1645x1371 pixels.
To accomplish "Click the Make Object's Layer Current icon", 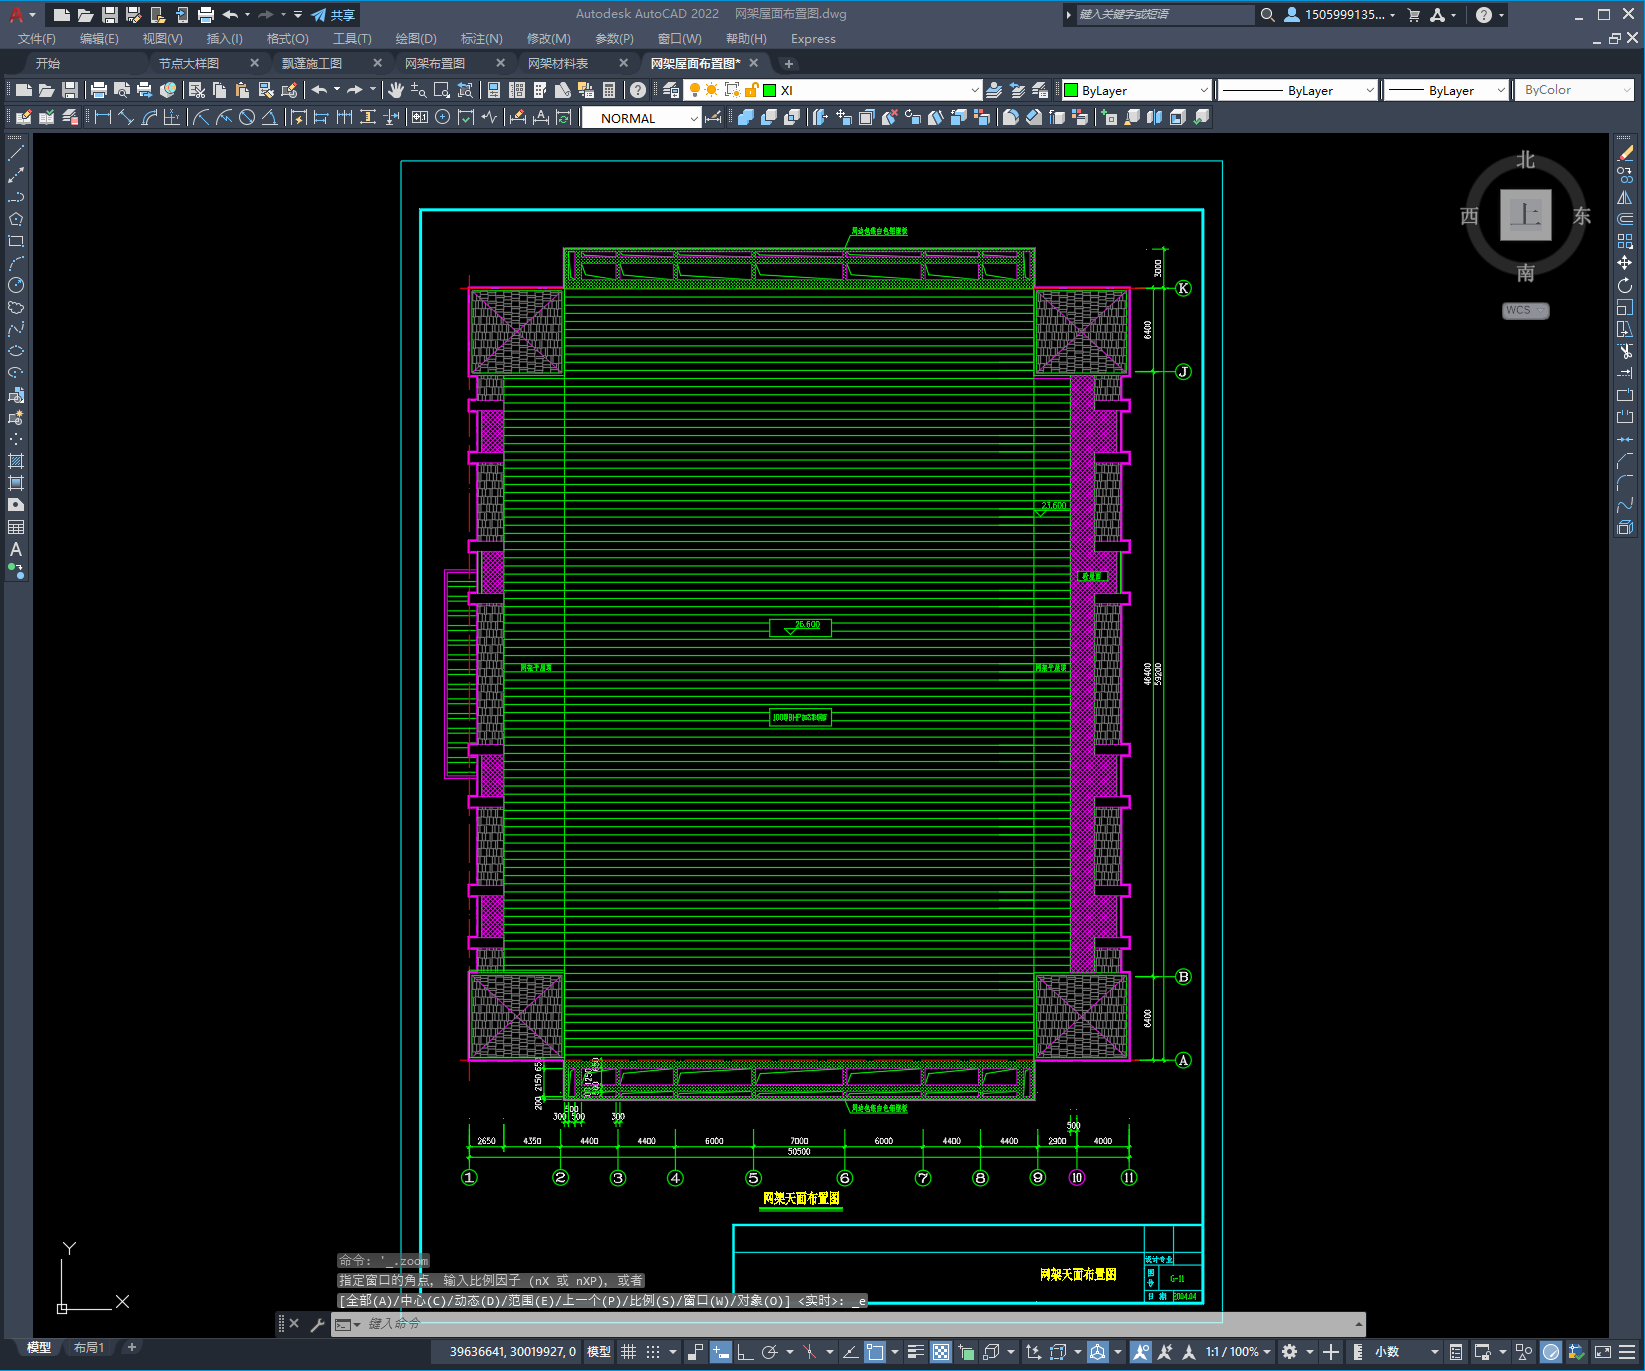I will 994,90.
